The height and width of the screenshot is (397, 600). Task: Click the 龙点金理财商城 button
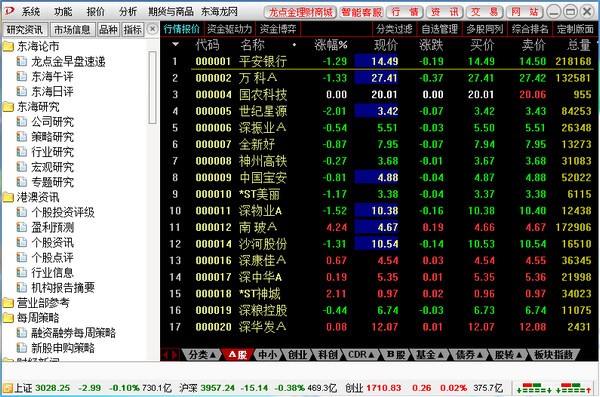click(300, 12)
